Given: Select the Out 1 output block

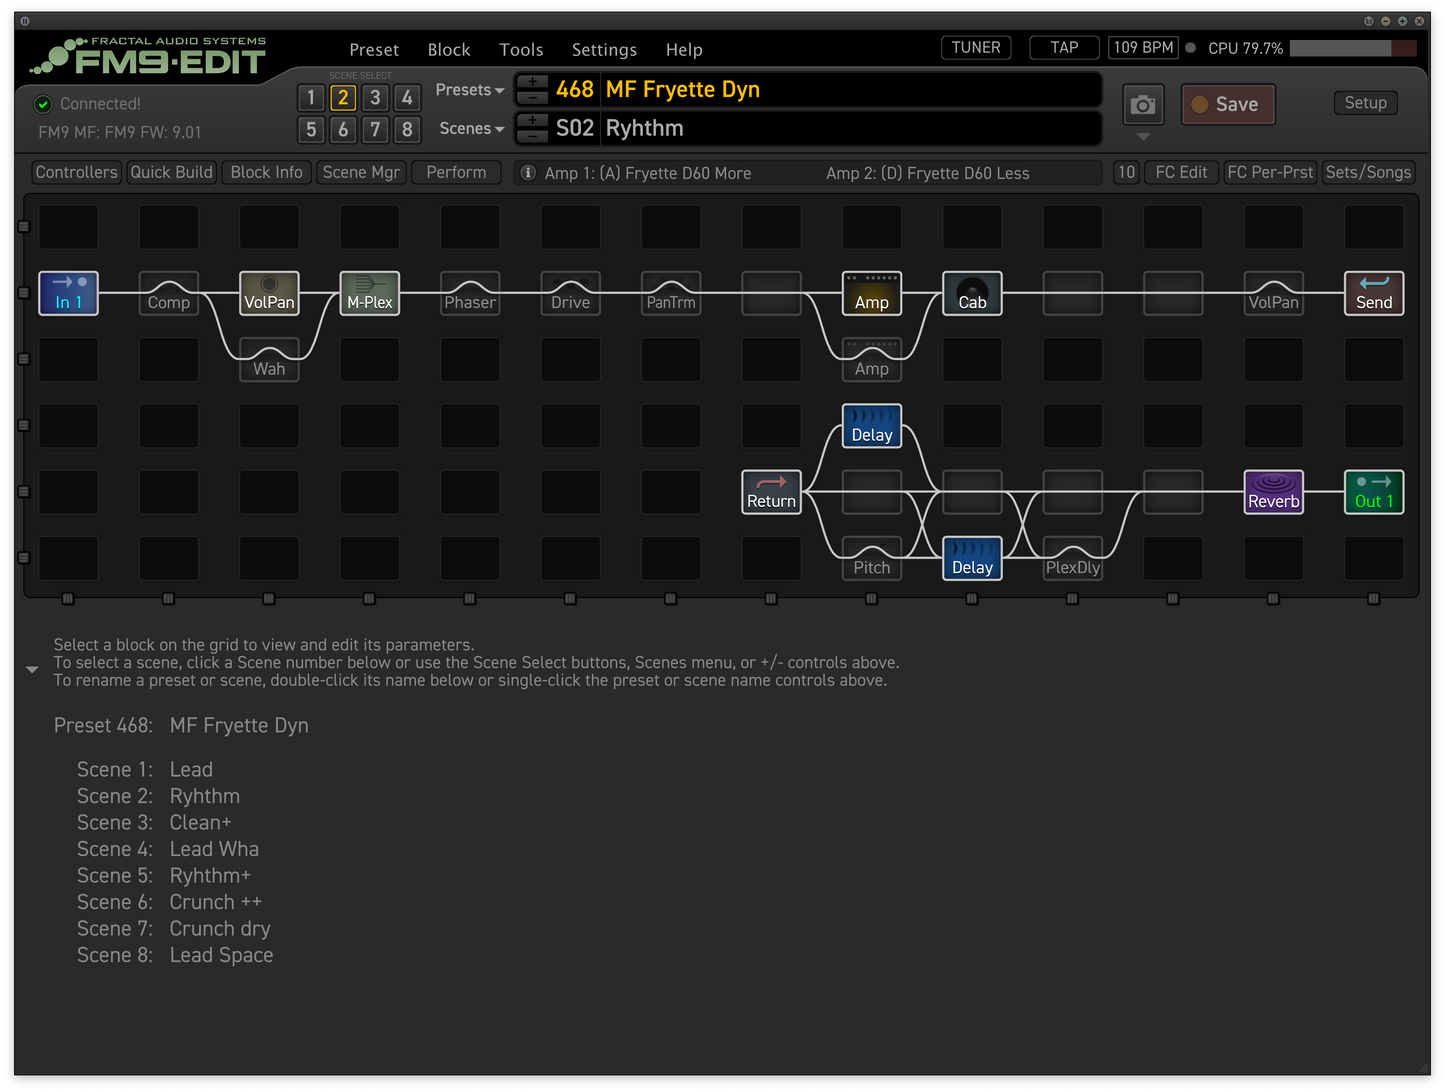Looking at the screenshot, I should coord(1373,492).
